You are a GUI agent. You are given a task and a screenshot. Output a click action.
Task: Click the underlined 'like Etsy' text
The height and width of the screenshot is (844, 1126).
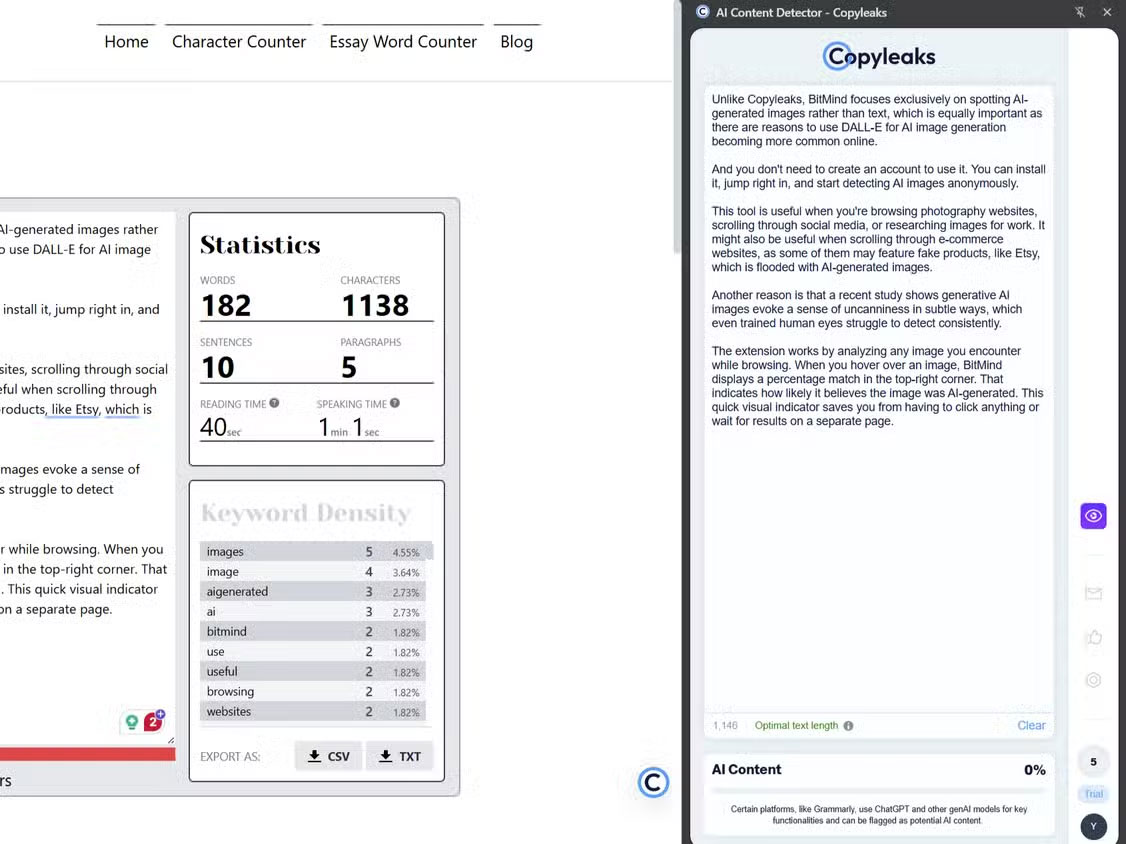coord(75,409)
